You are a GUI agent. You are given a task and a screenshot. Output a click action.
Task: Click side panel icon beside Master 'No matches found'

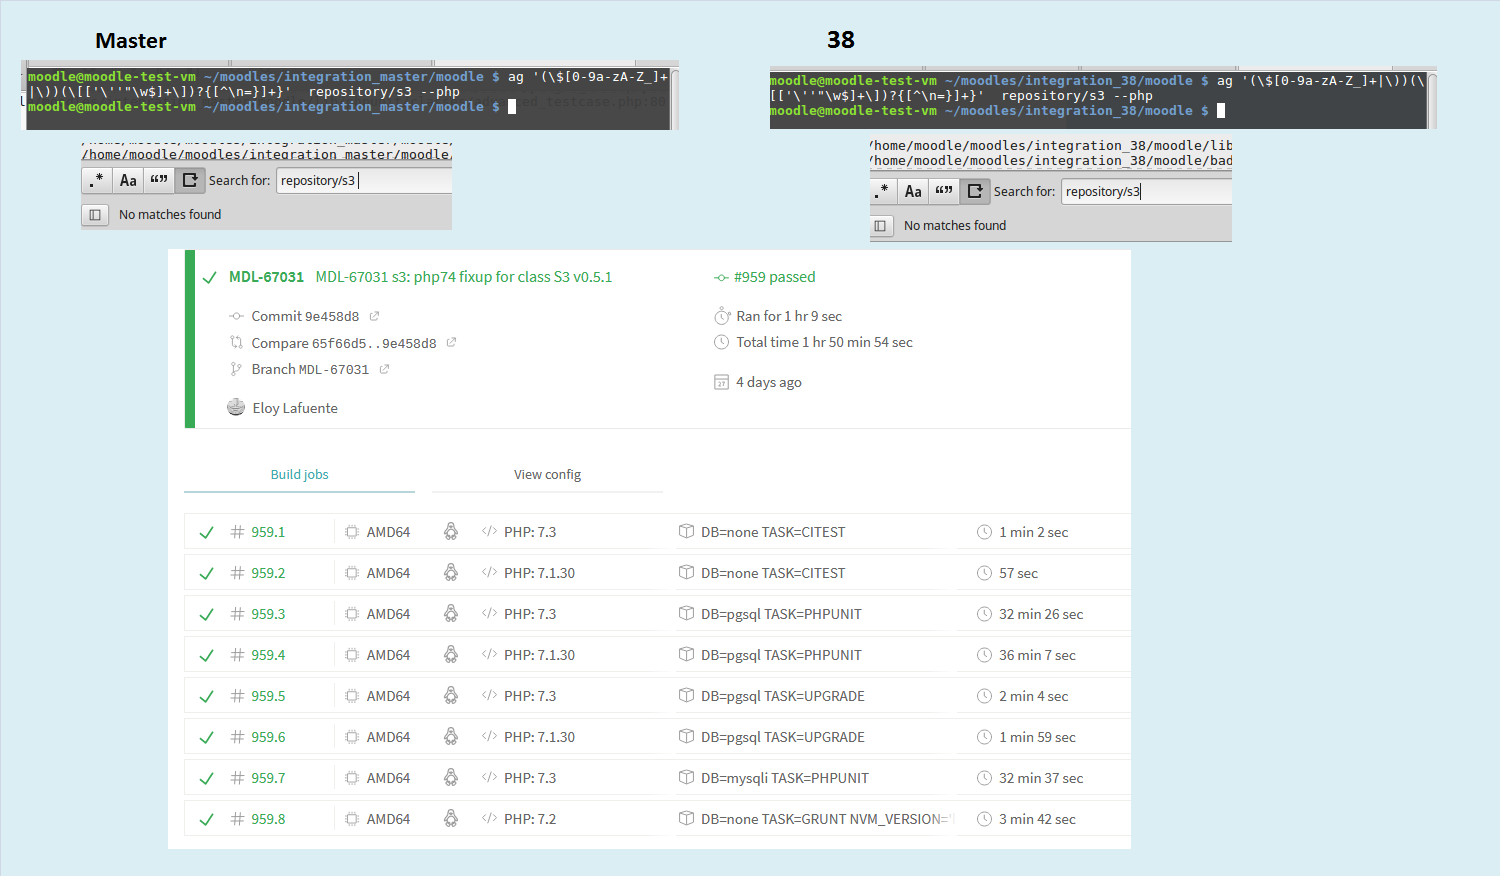tap(95, 214)
